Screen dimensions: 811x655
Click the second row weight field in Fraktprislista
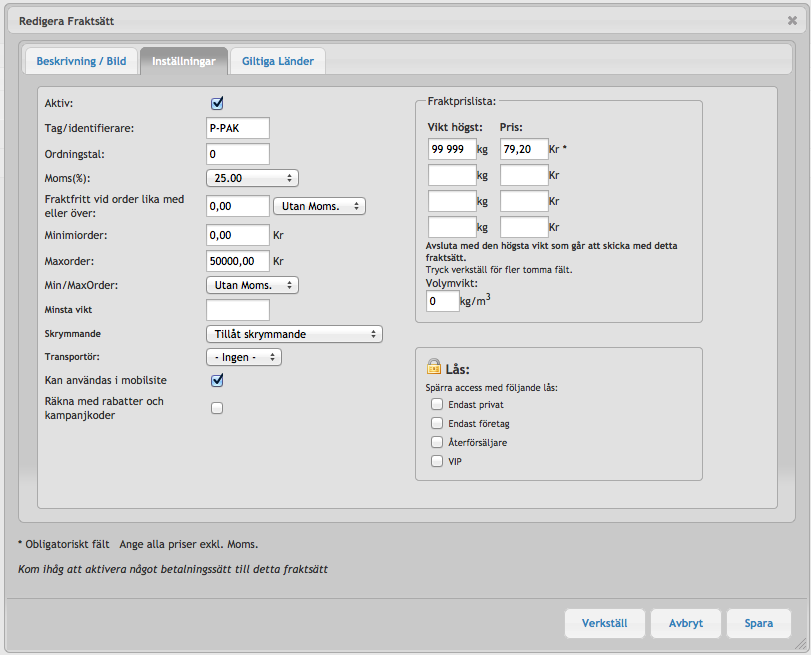452,175
